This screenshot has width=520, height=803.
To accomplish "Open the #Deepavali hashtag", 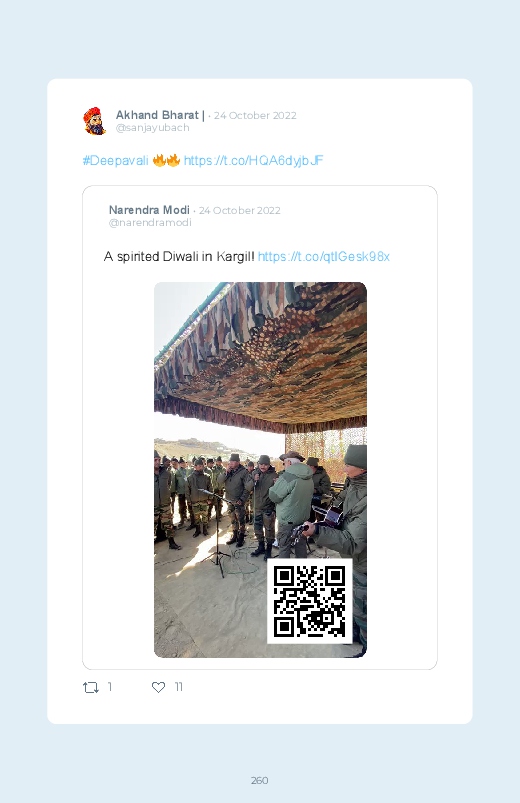I will pos(115,161).
